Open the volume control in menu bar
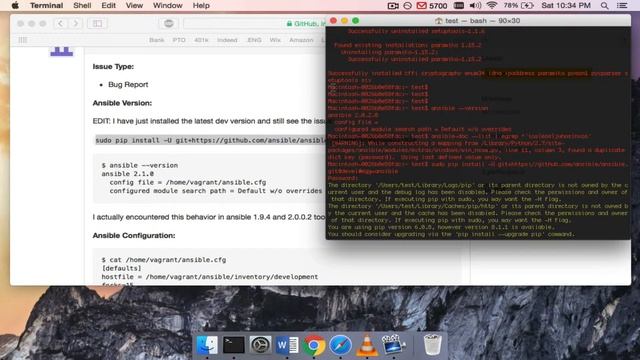Image resolution: width=640 pixels, height=360 pixels. point(475,5)
